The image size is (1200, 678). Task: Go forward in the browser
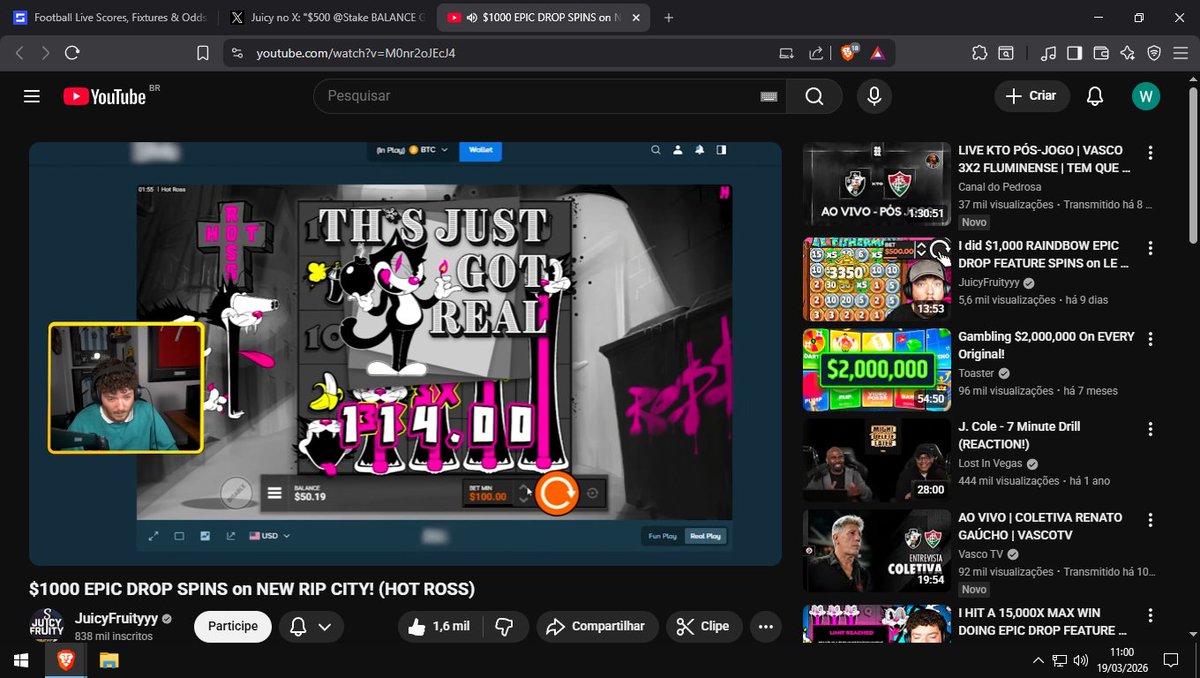point(45,53)
